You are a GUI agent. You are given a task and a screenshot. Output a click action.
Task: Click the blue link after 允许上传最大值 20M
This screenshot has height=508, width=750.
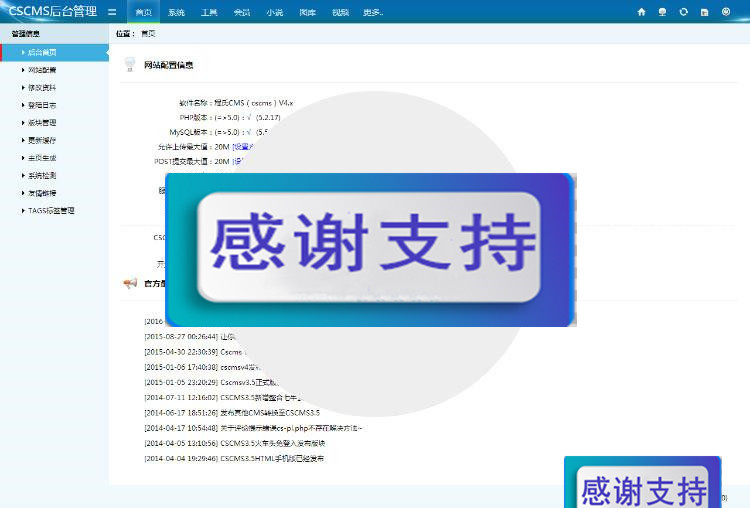(243, 147)
